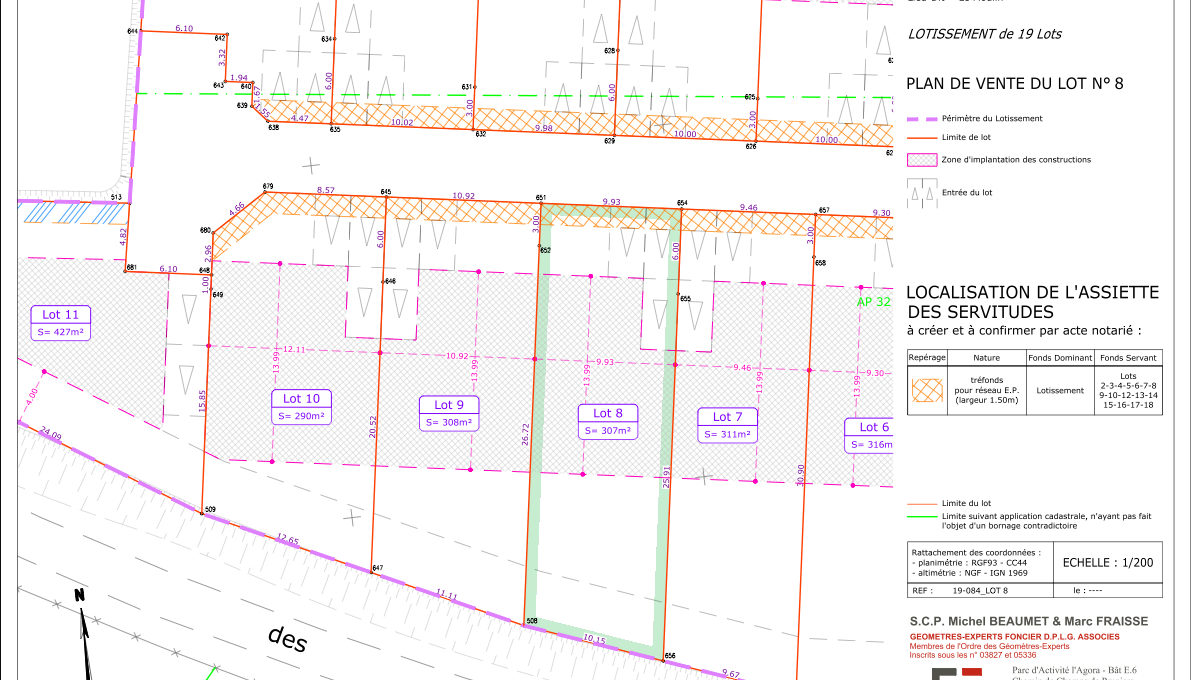The width and height of the screenshot is (1191, 680).
Task: Click the '8.57' dimension near point 679
Action: pos(326,191)
